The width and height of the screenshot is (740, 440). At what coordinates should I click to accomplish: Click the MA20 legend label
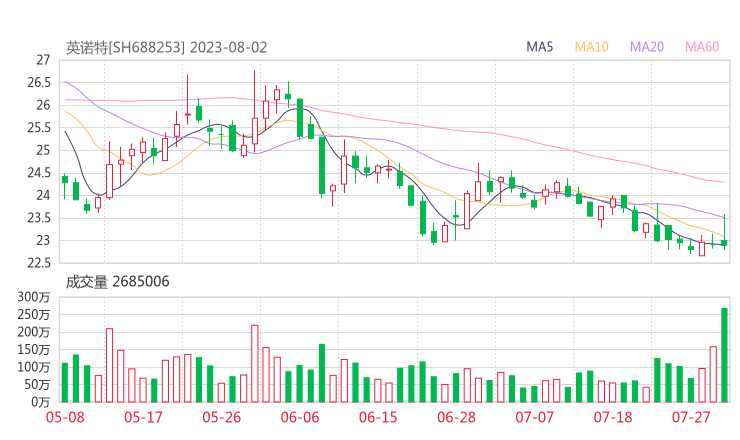pos(647,47)
